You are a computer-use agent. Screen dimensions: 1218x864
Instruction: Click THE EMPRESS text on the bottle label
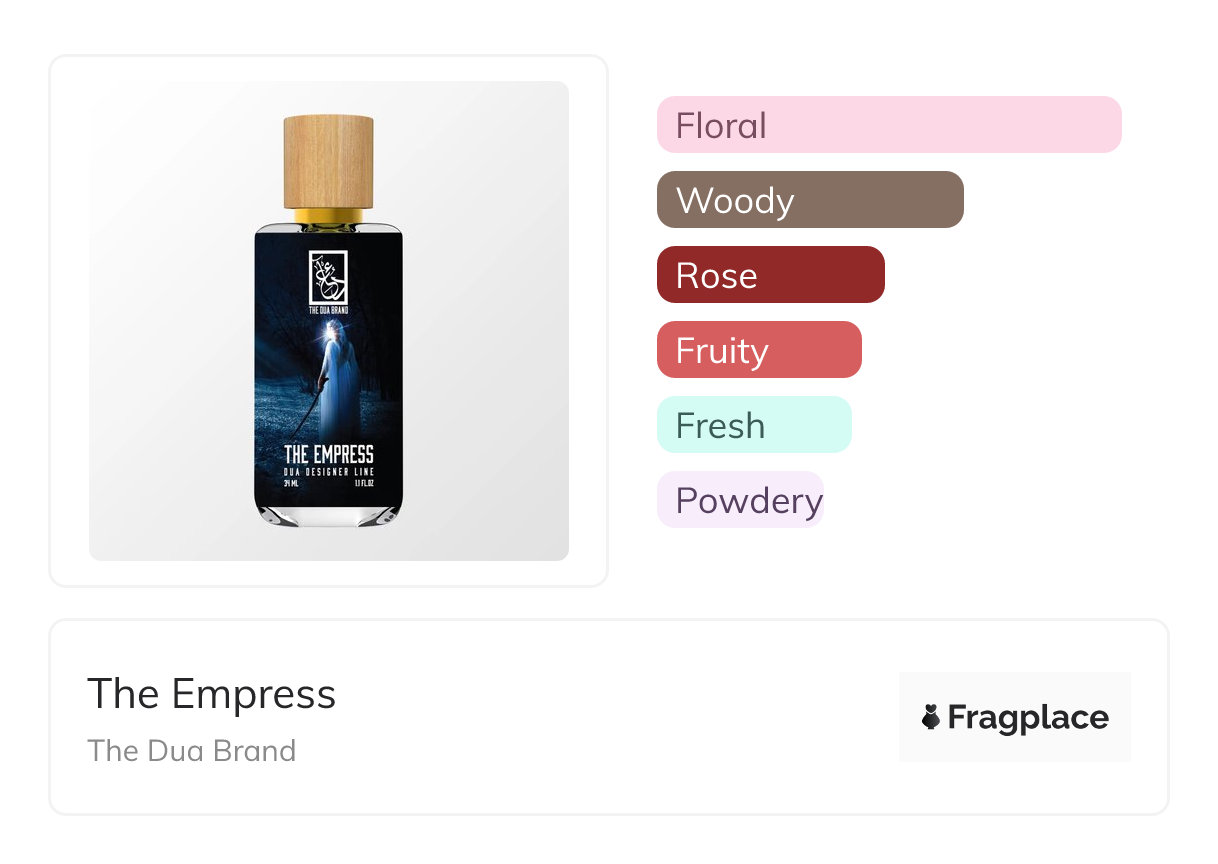(x=328, y=455)
